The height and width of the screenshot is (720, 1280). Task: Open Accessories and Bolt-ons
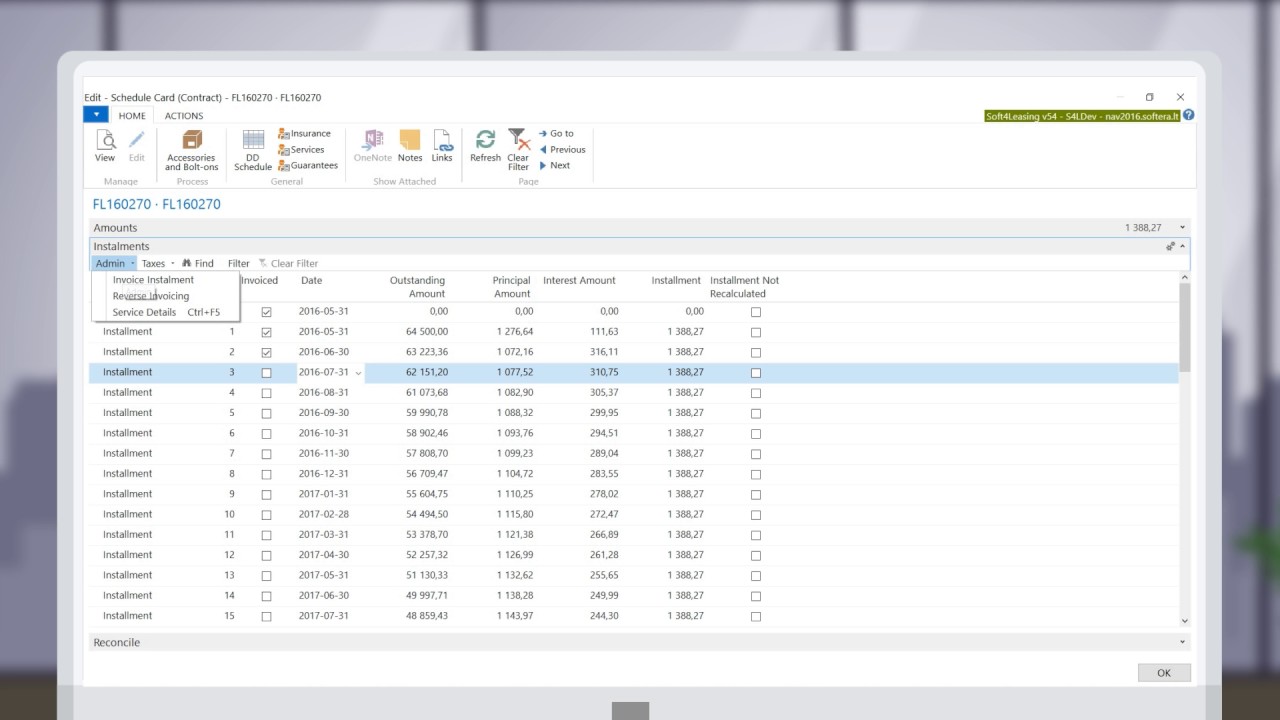(x=192, y=150)
